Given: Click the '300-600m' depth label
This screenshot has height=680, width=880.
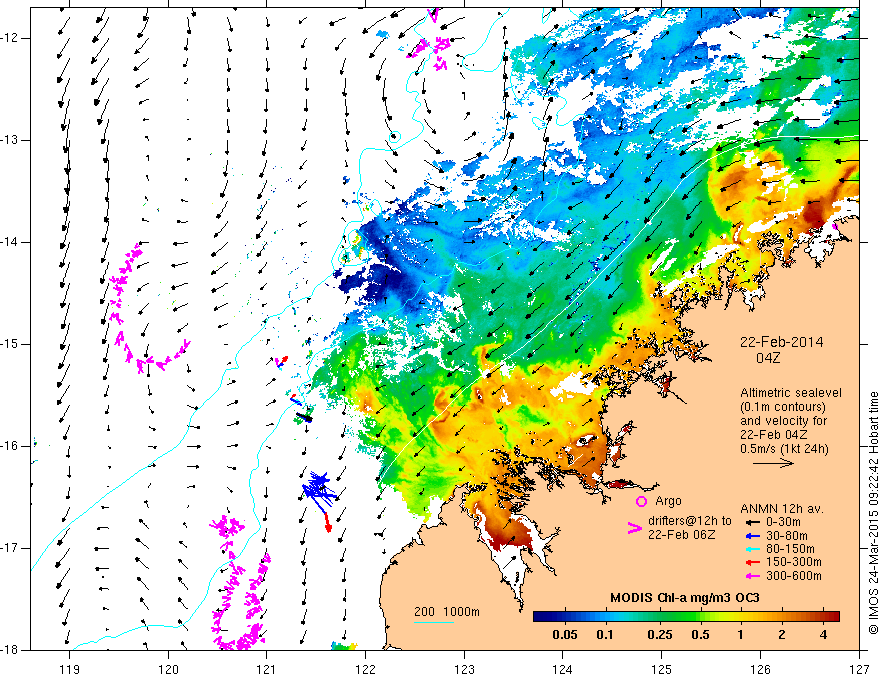Looking at the screenshot, I should [x=794, y=576].
